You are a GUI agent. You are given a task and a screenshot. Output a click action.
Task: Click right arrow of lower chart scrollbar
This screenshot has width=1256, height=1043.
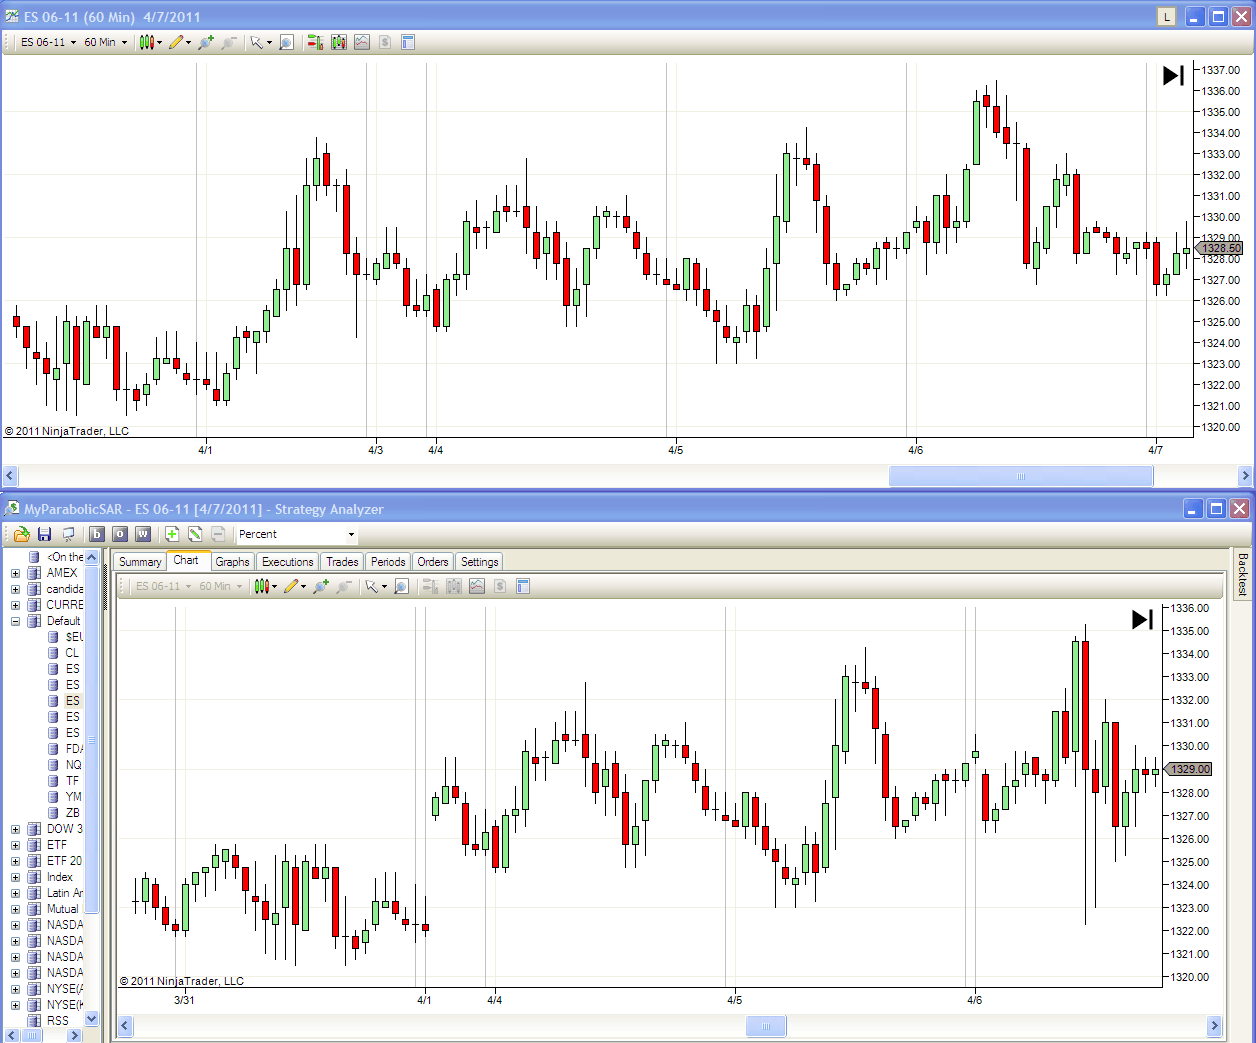click(x=1214, y=1026)
